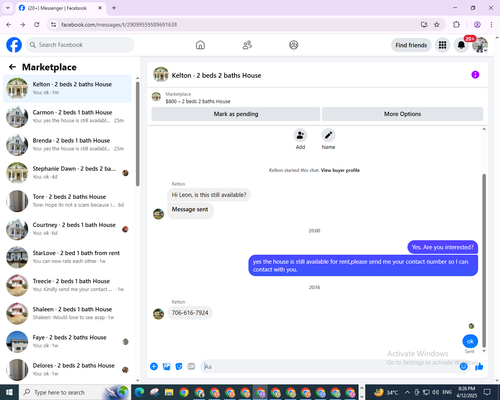Screen dimensions: 500x400
Task: Click Mark as pending button
Action: click(x=236, y=114)
